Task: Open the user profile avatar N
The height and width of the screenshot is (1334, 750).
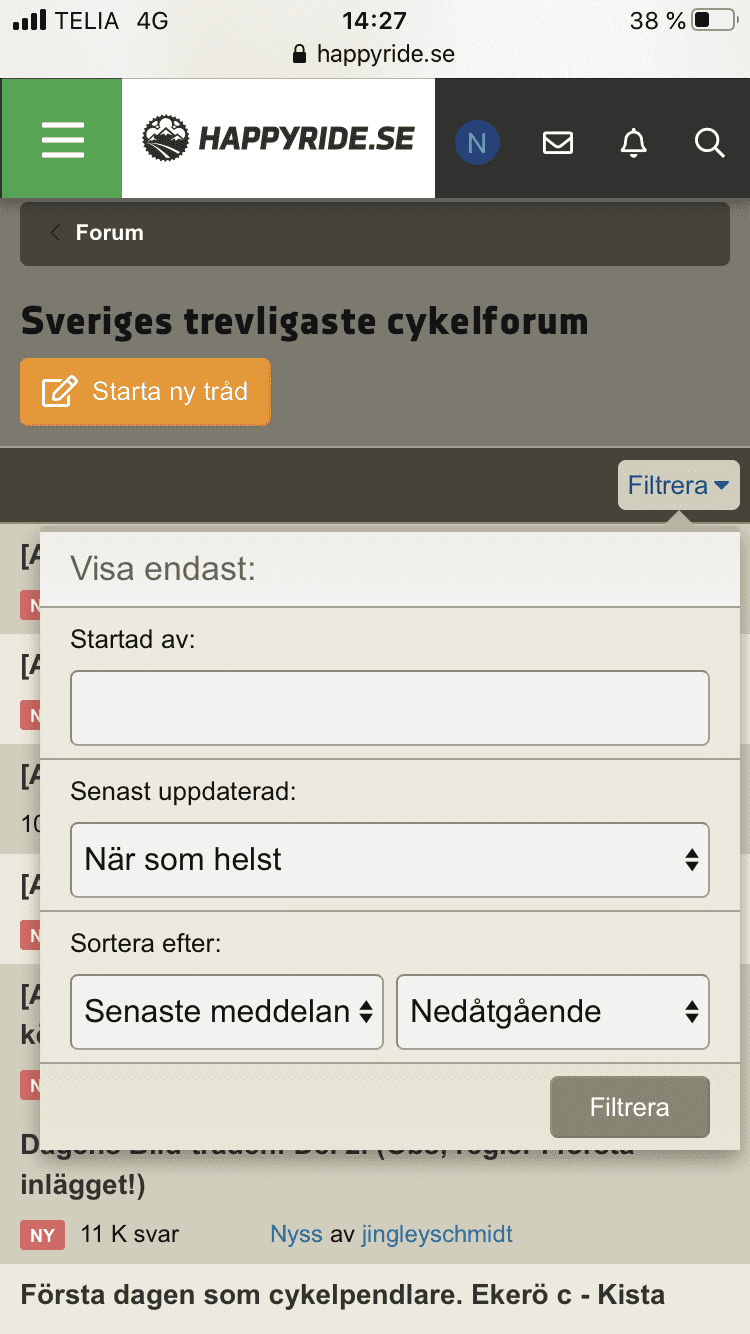Action: (x=477, y=143)
